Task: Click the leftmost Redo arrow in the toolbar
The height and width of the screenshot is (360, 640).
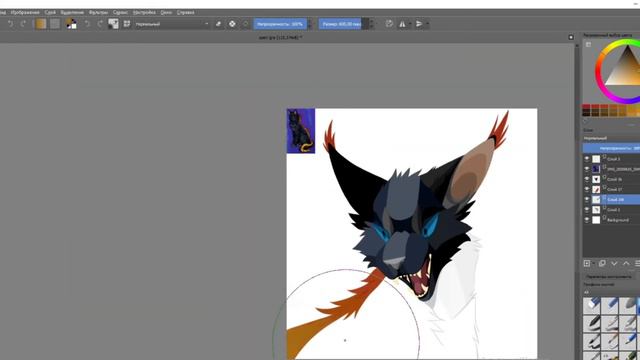Action: point(23,24)
